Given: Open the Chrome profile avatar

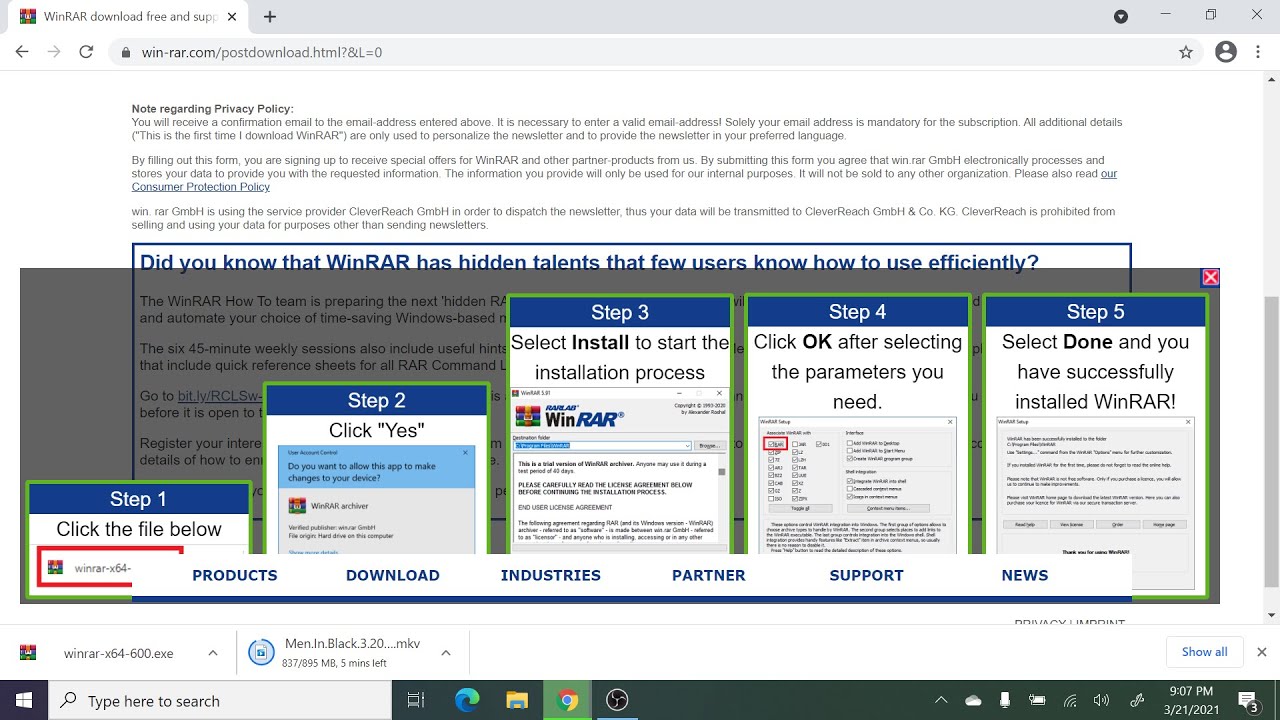Looking at the screenshot, I should tap(1226, 52).
